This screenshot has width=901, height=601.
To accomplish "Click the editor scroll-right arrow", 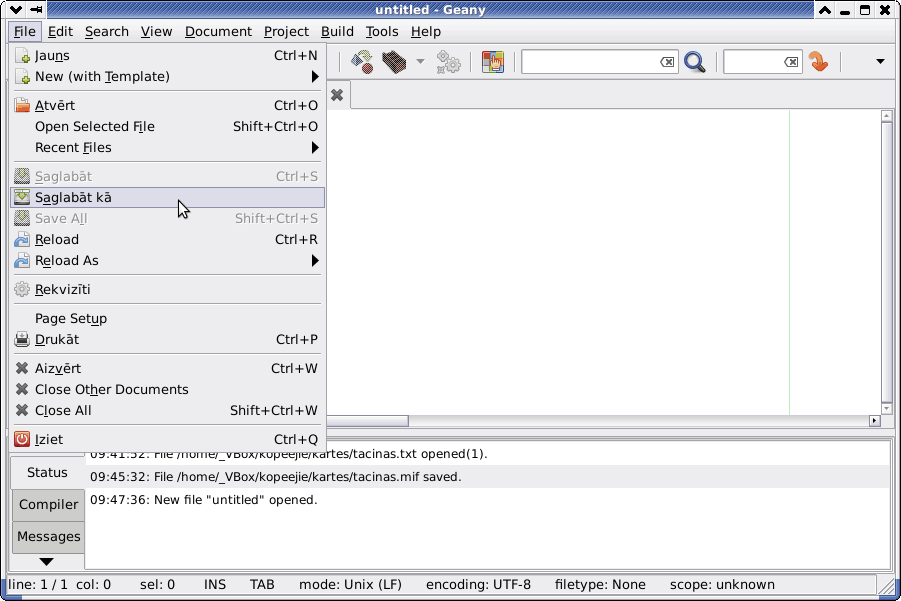I will [x=875, y=421].
